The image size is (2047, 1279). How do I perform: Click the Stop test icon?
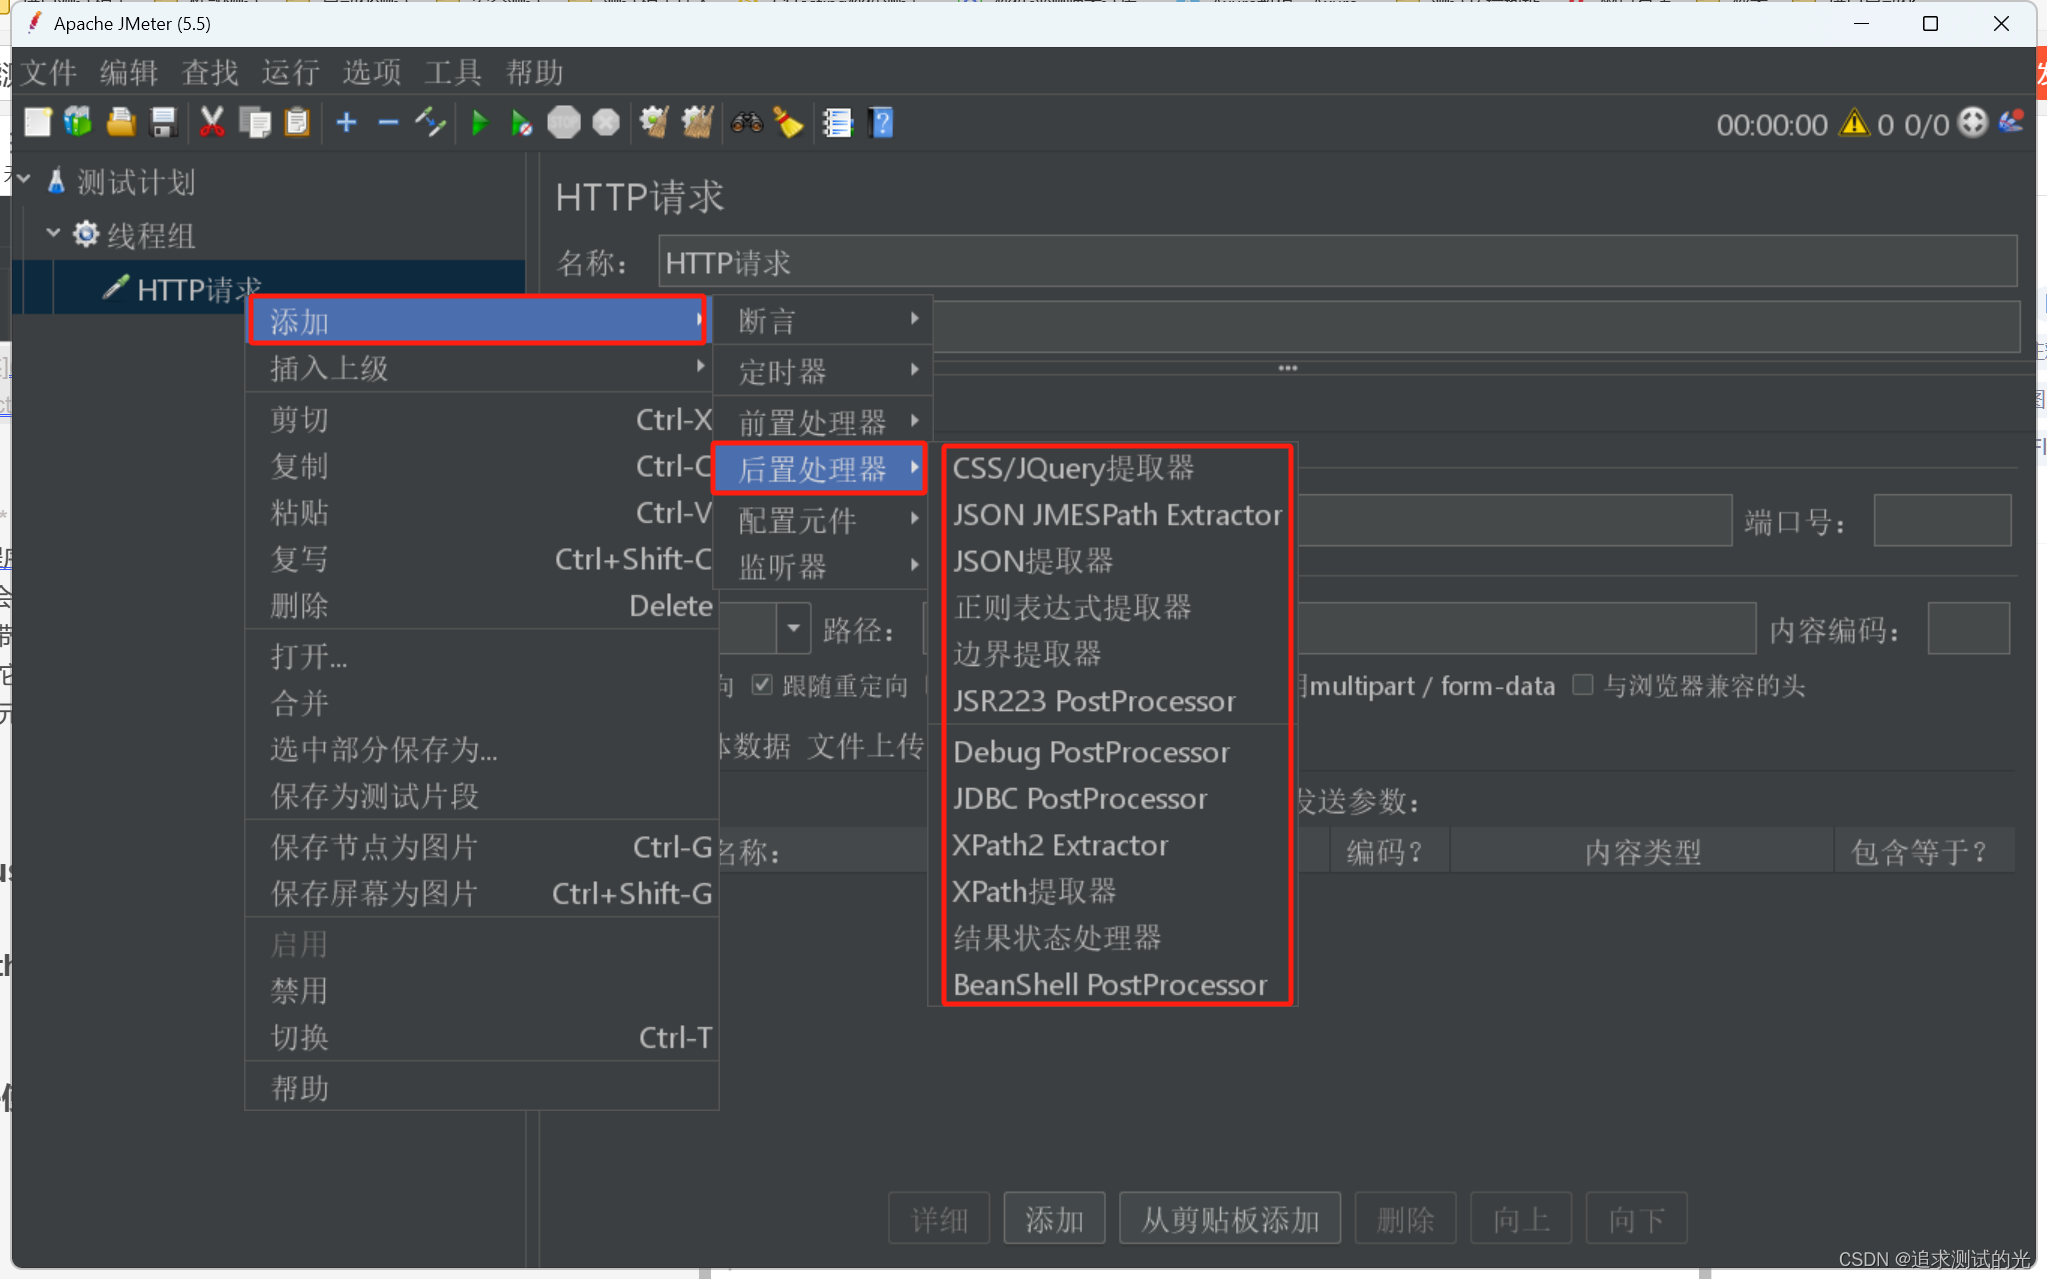564,123
